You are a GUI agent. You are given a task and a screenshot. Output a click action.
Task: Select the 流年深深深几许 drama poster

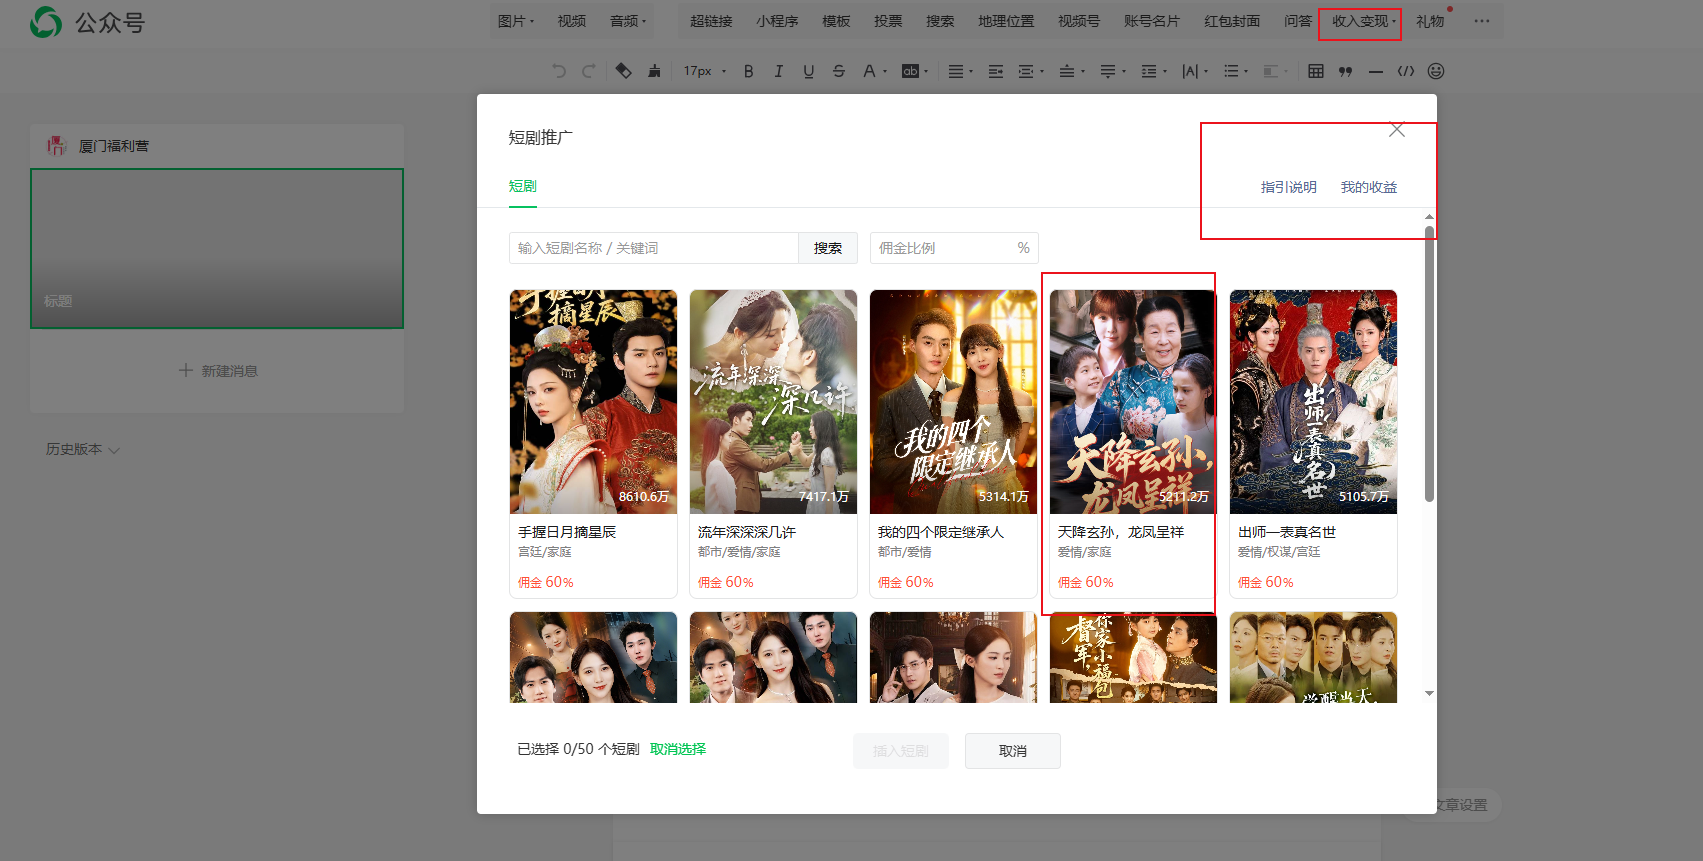[x=773, y=402]
